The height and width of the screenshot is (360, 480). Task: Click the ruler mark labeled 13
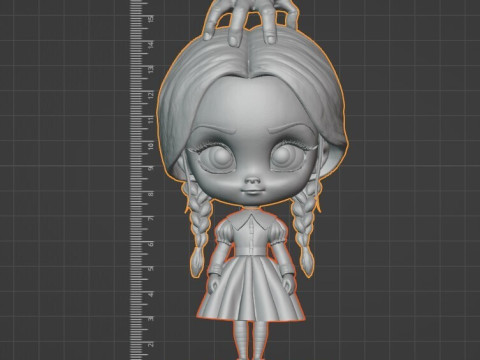pos(152,69)
